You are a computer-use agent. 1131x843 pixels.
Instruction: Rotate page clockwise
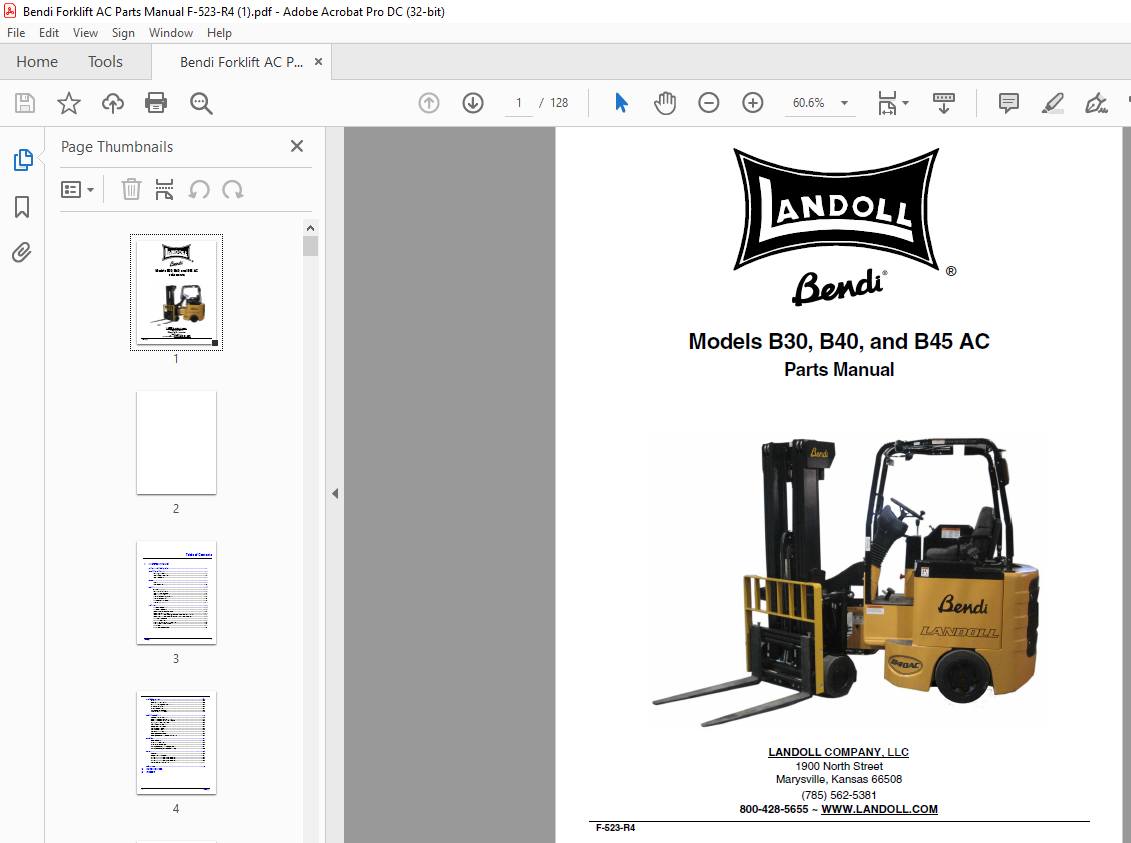[x=232, y=190]
